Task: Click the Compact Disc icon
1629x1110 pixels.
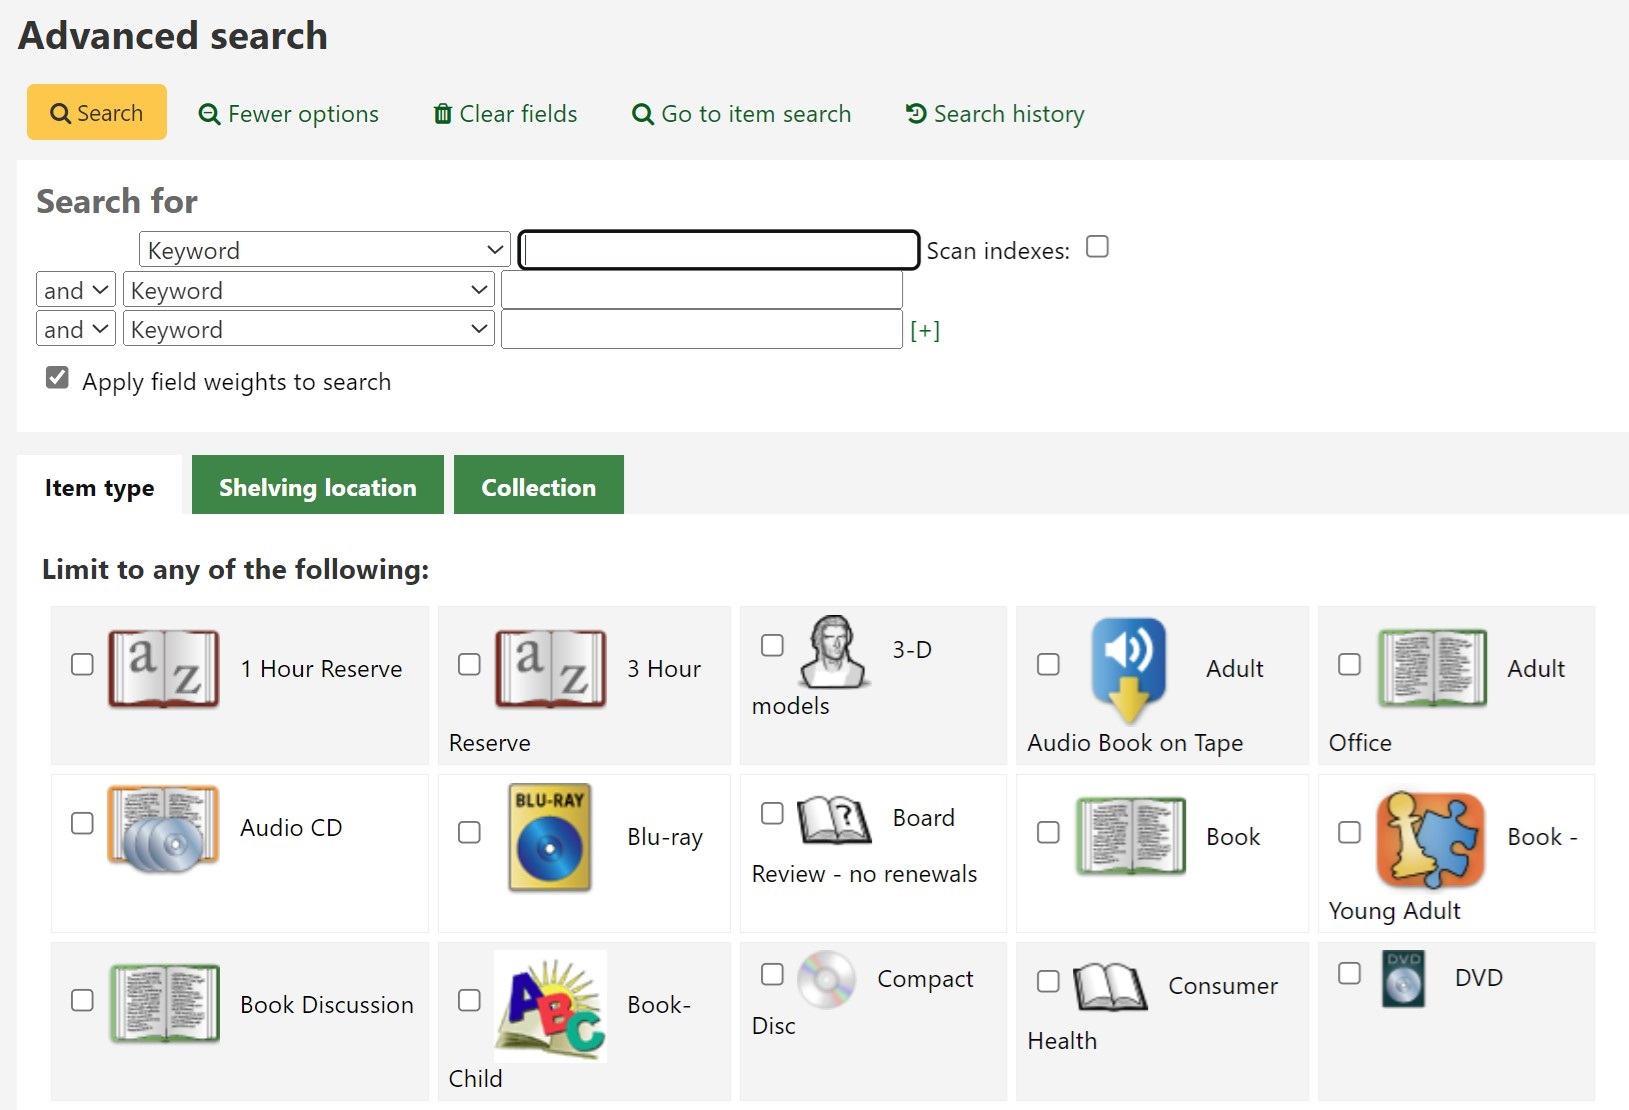Action: (x=826, y=978)
